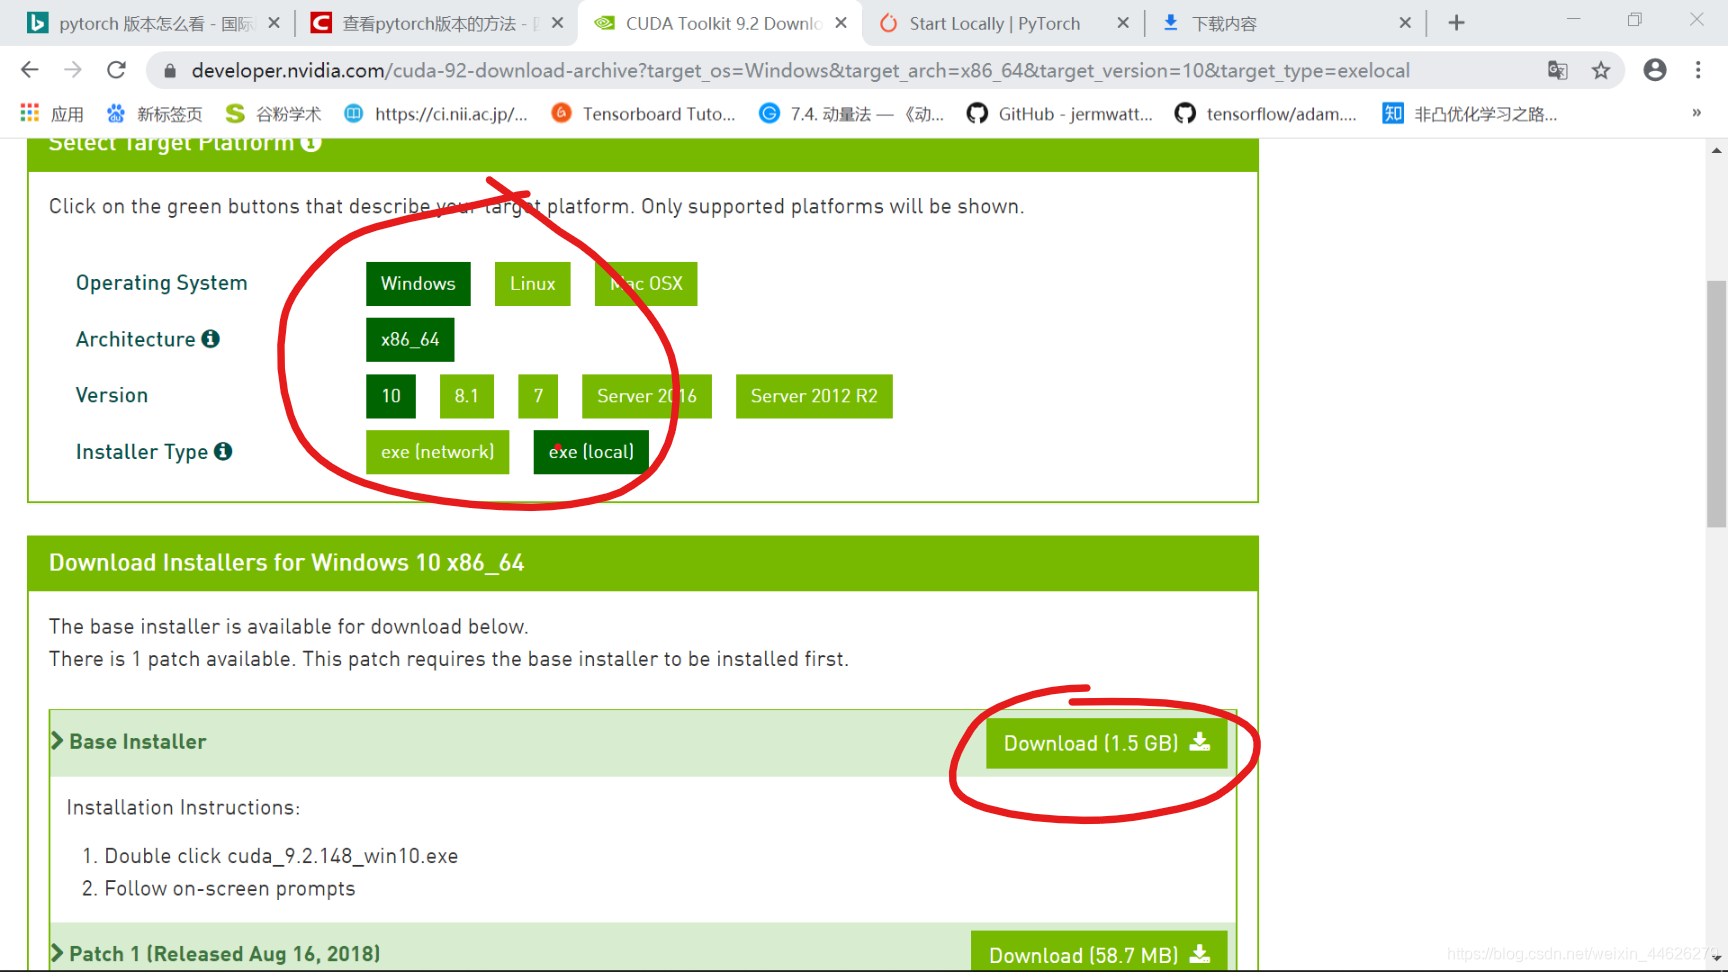Open the 谷粉学术 bookmark
The height and width of the screenshot is (972, 1728).
pos(273,114)
